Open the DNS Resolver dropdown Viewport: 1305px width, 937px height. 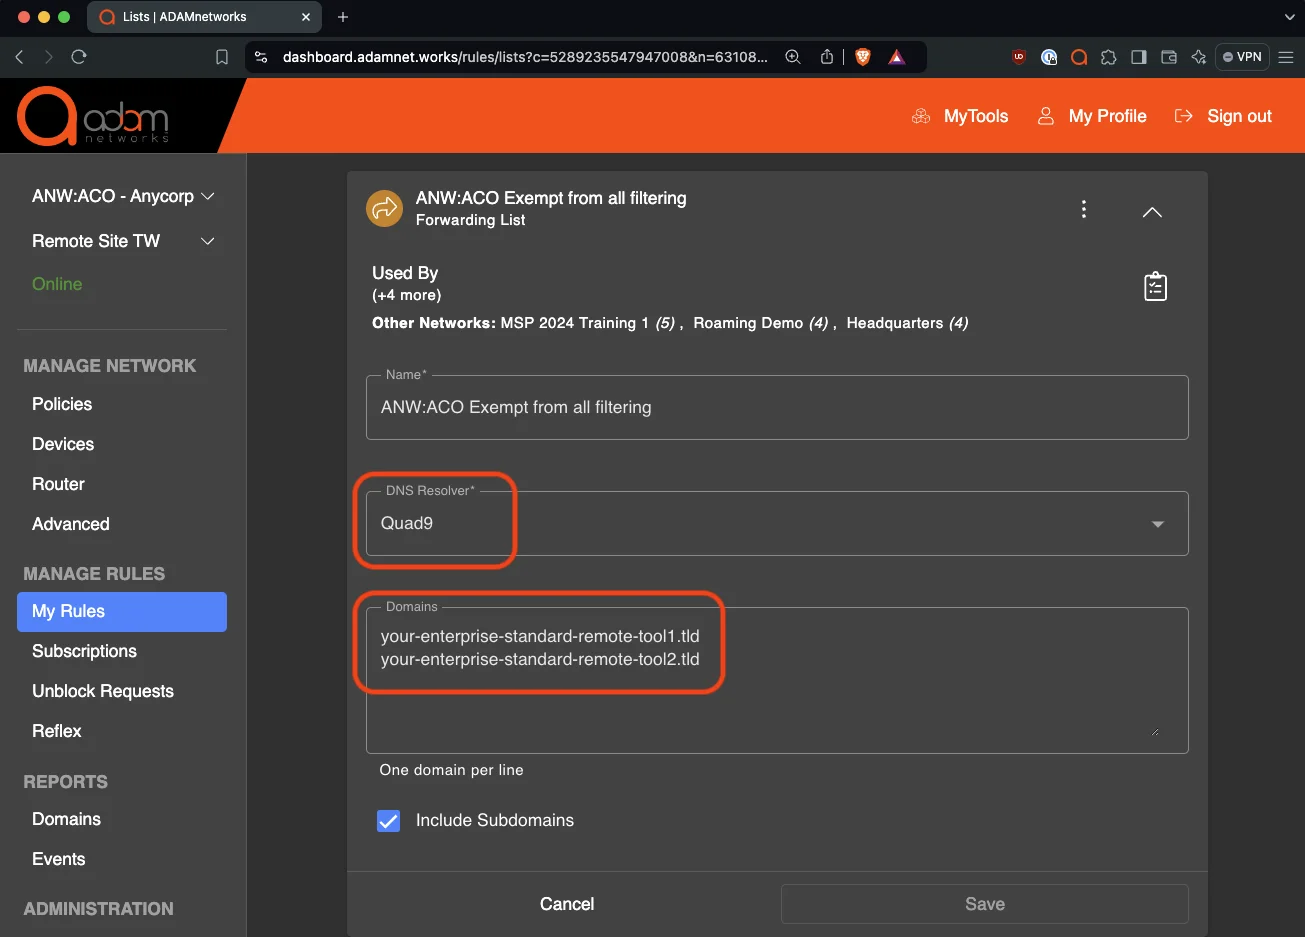click(x=777, y=523)
